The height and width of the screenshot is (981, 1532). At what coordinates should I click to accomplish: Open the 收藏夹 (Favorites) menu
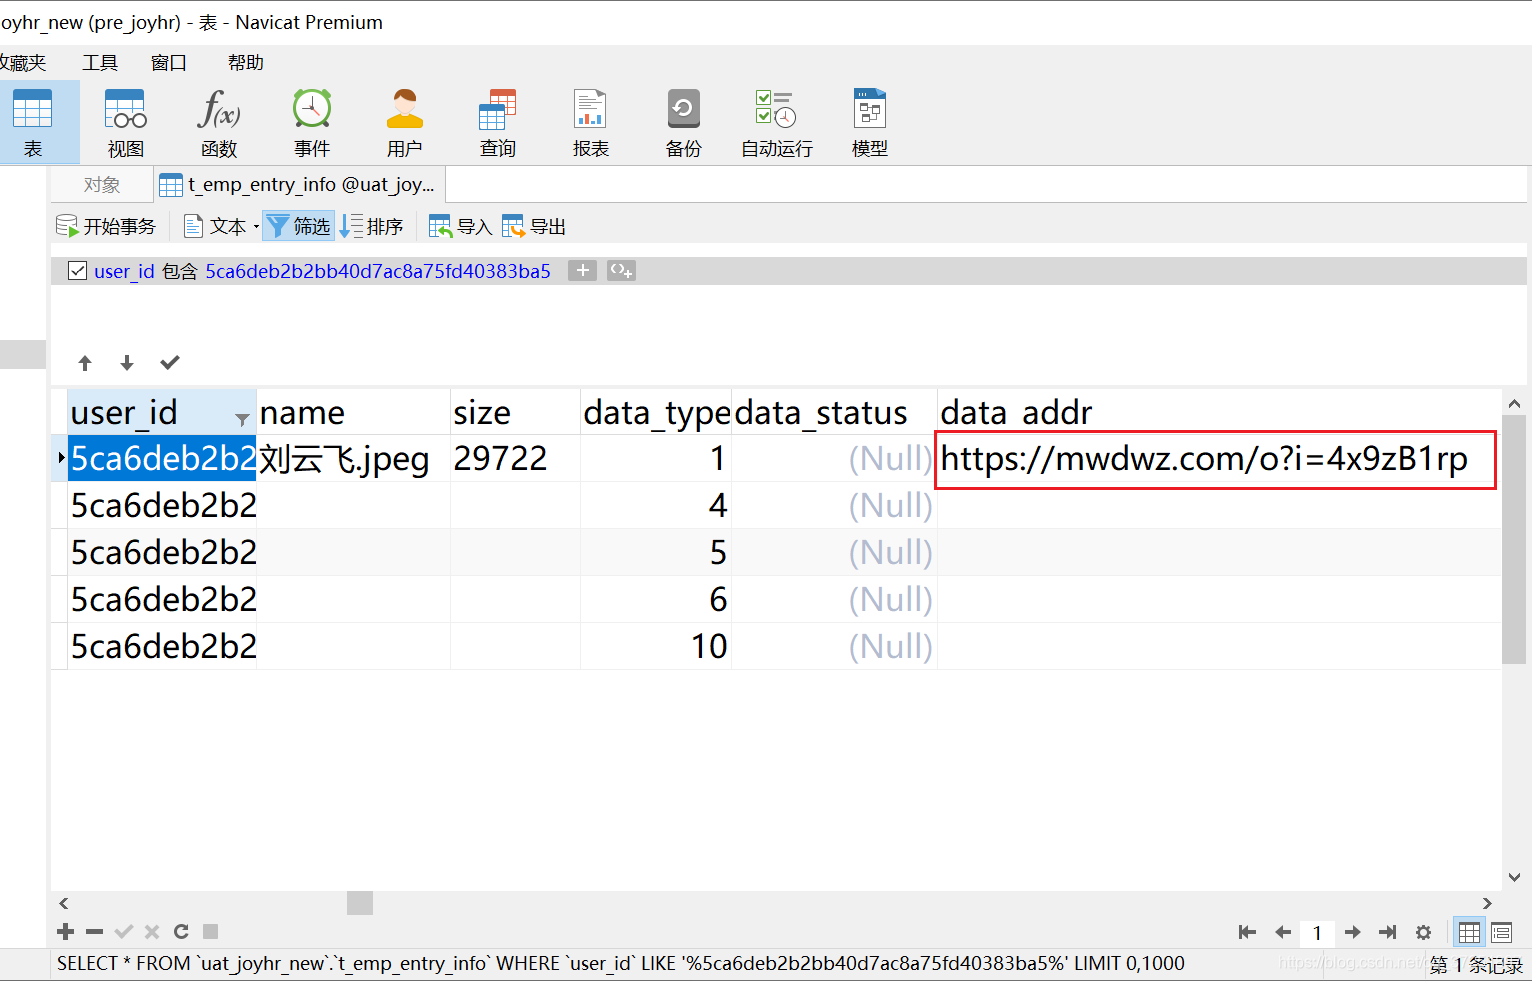click(23, 63)
